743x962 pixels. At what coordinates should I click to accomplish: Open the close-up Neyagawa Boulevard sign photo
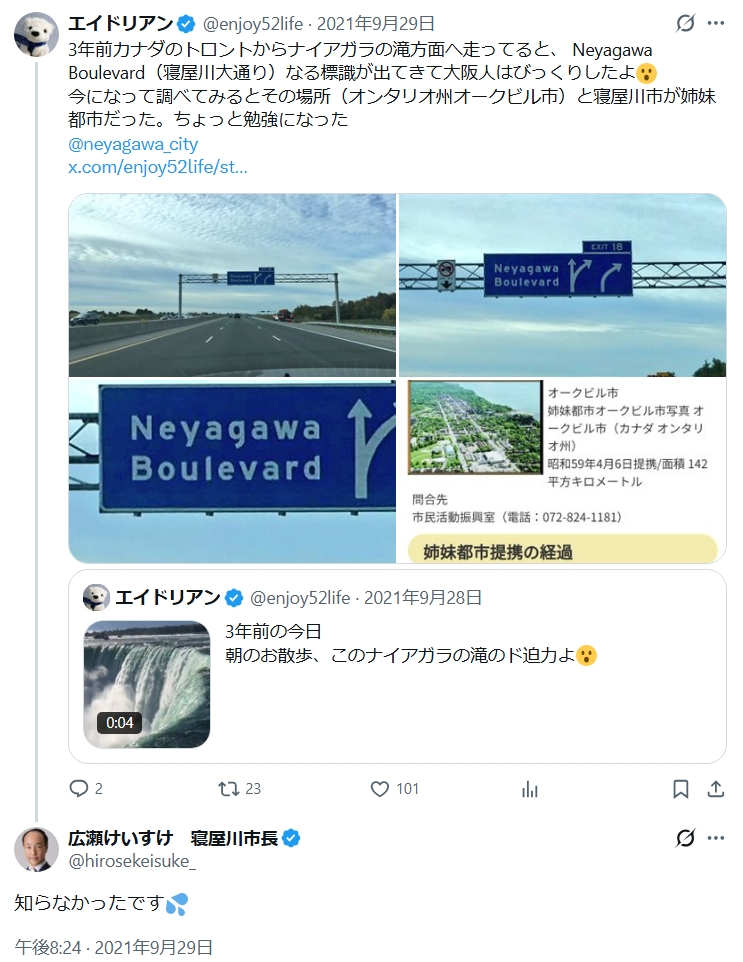click(232, 470)
